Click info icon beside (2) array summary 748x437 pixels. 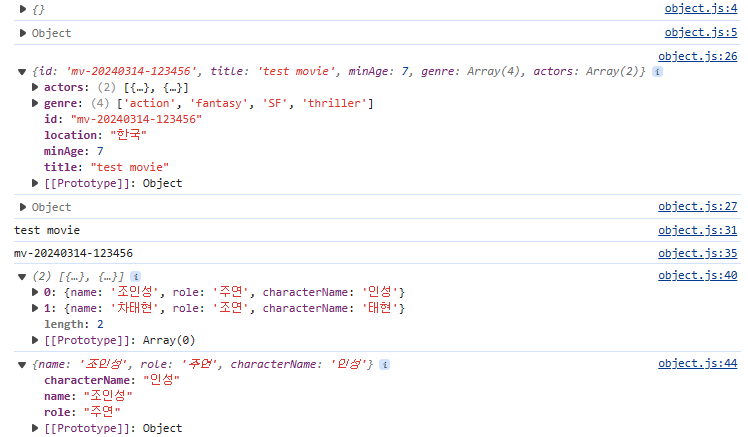135,276
